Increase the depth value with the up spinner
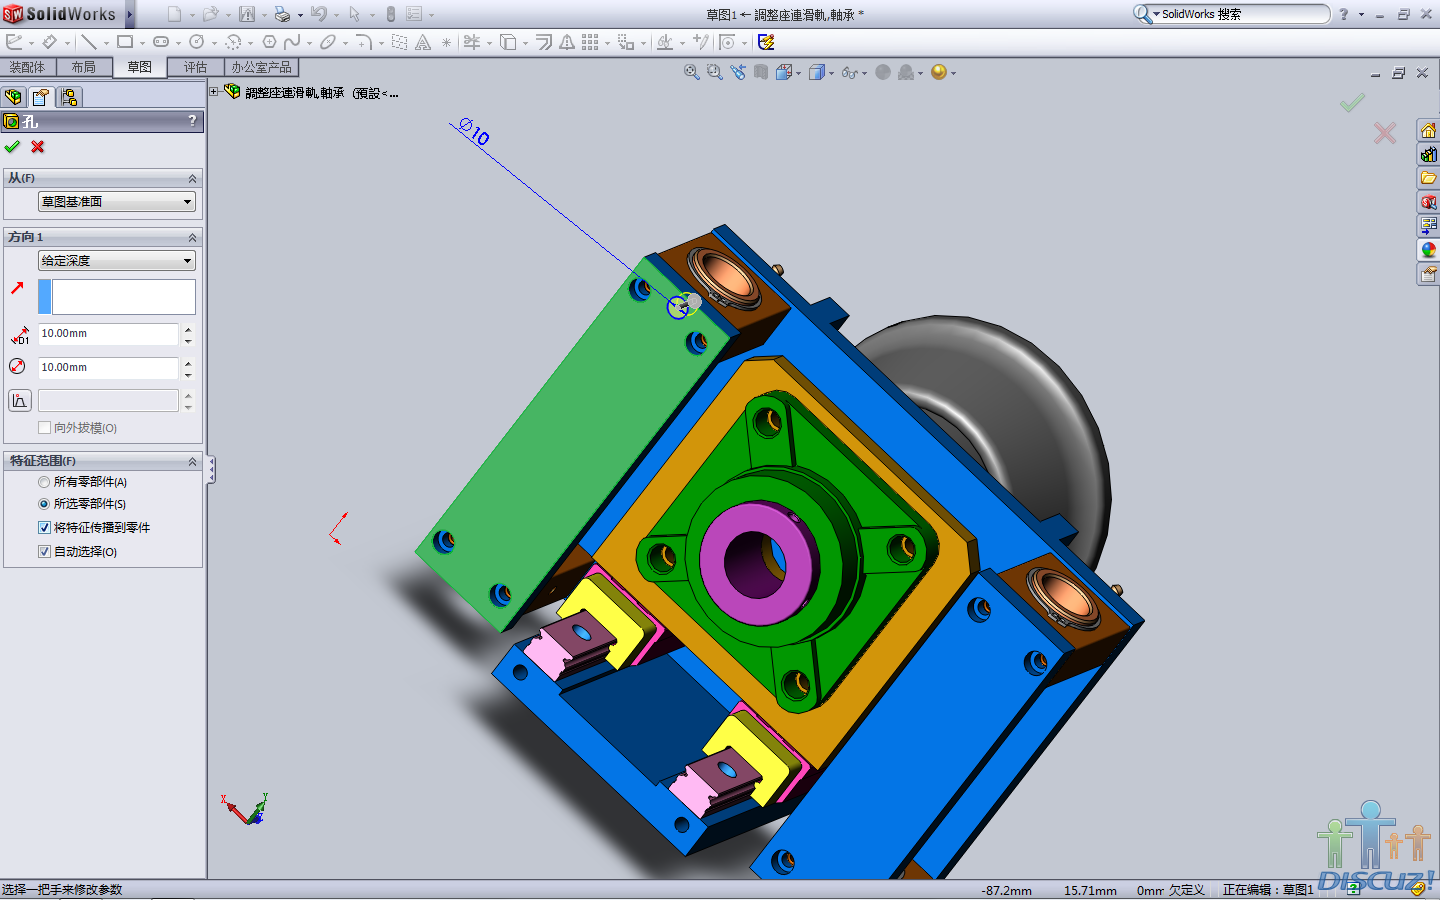 tap(188, 329)
